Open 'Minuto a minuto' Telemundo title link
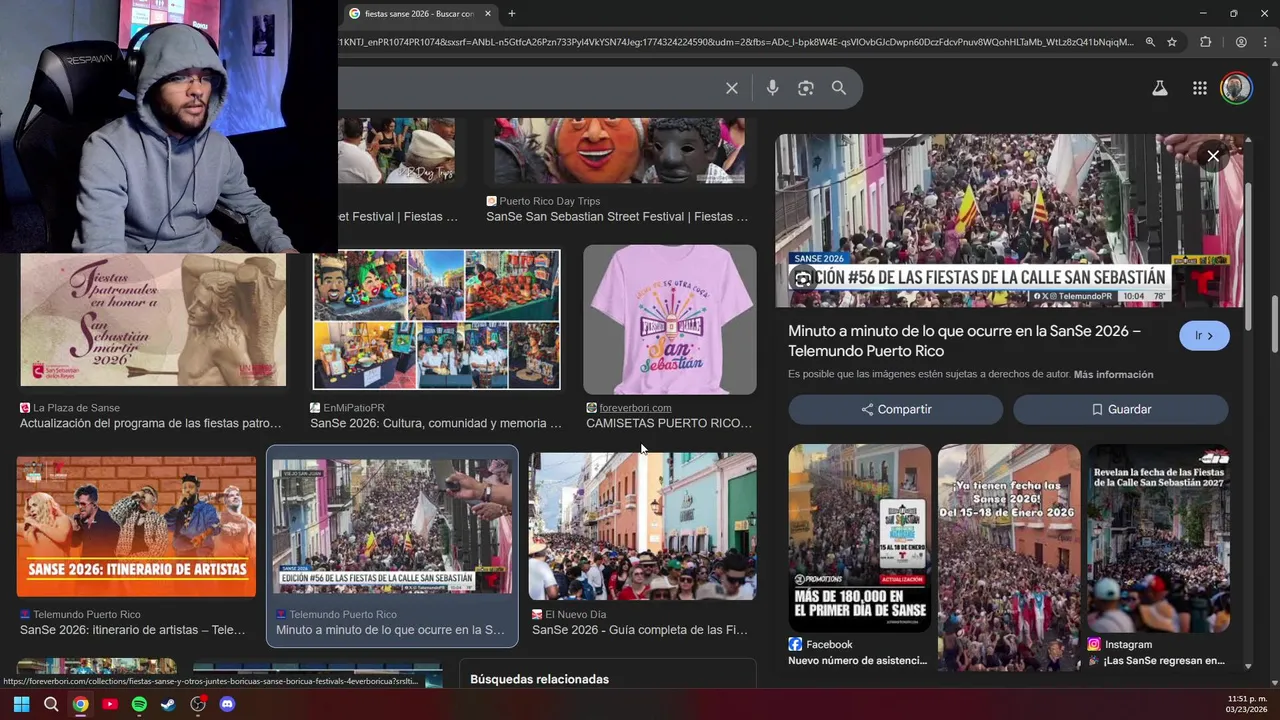This screenshot has height=720, width=1280. 964,341
